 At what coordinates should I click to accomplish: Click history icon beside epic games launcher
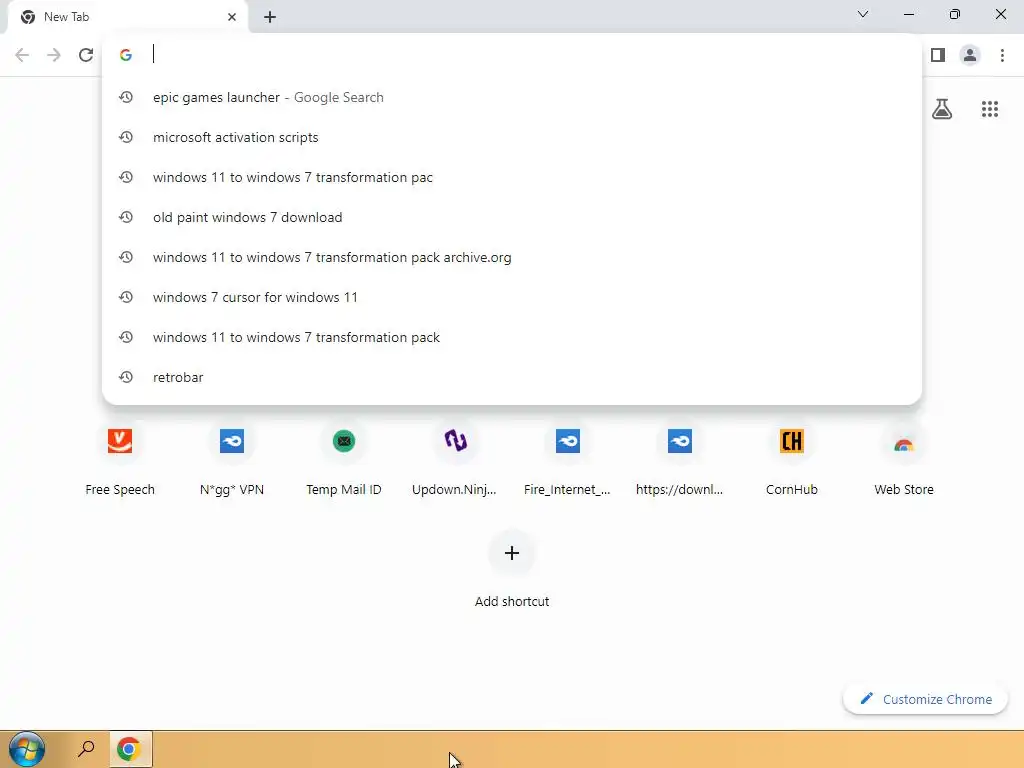click(126, 97)
